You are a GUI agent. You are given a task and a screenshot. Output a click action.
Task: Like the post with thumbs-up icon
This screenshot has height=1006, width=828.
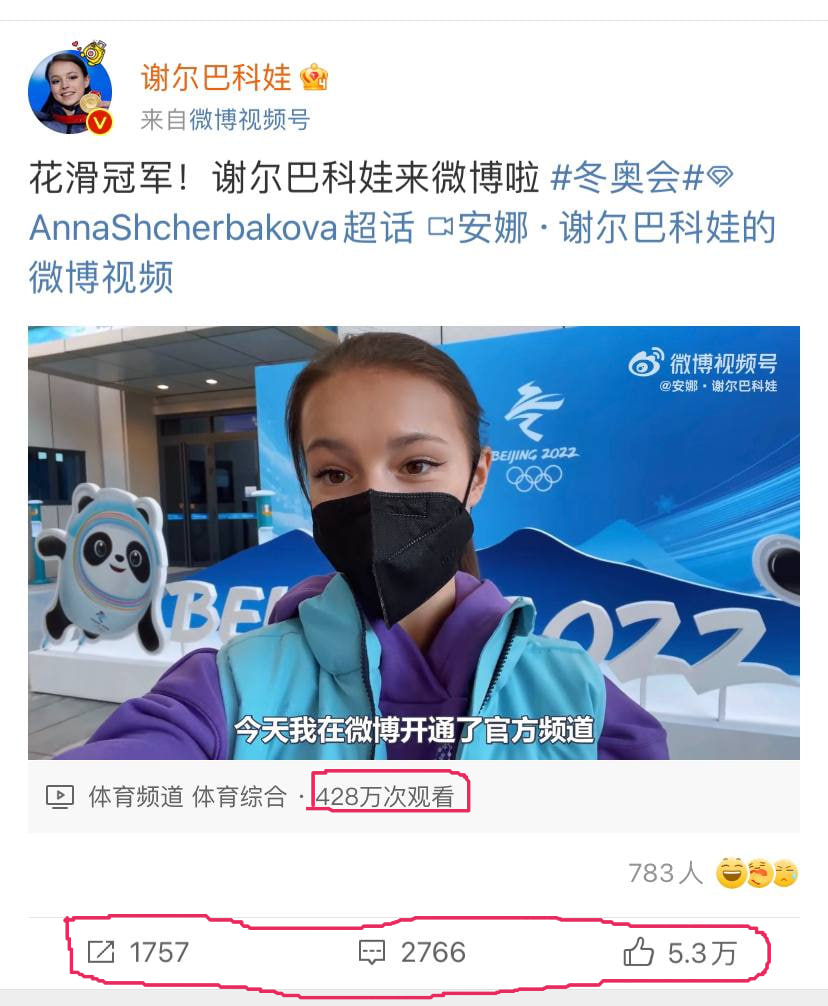(638, 952)
